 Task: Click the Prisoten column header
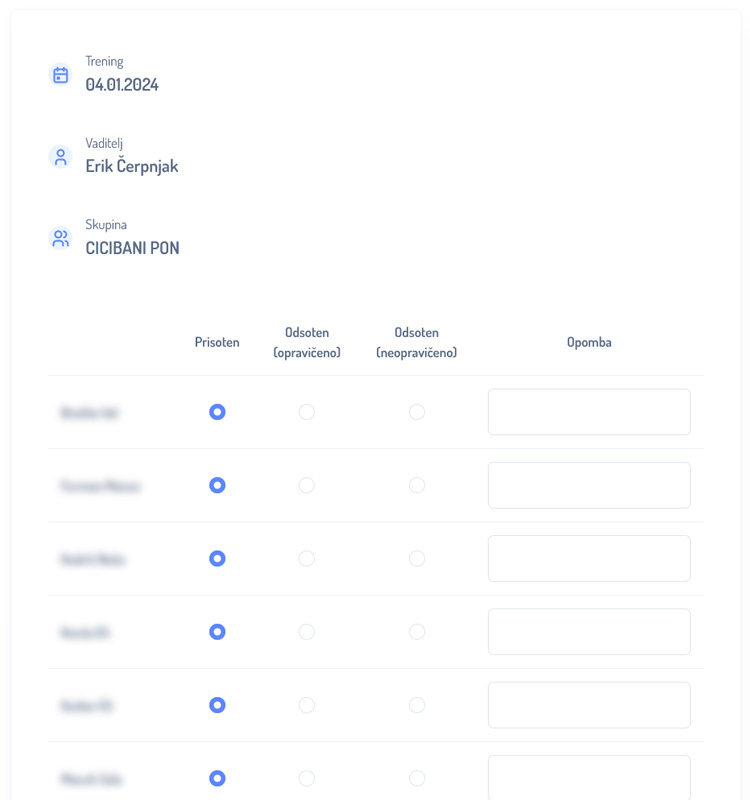pos(217,342)
